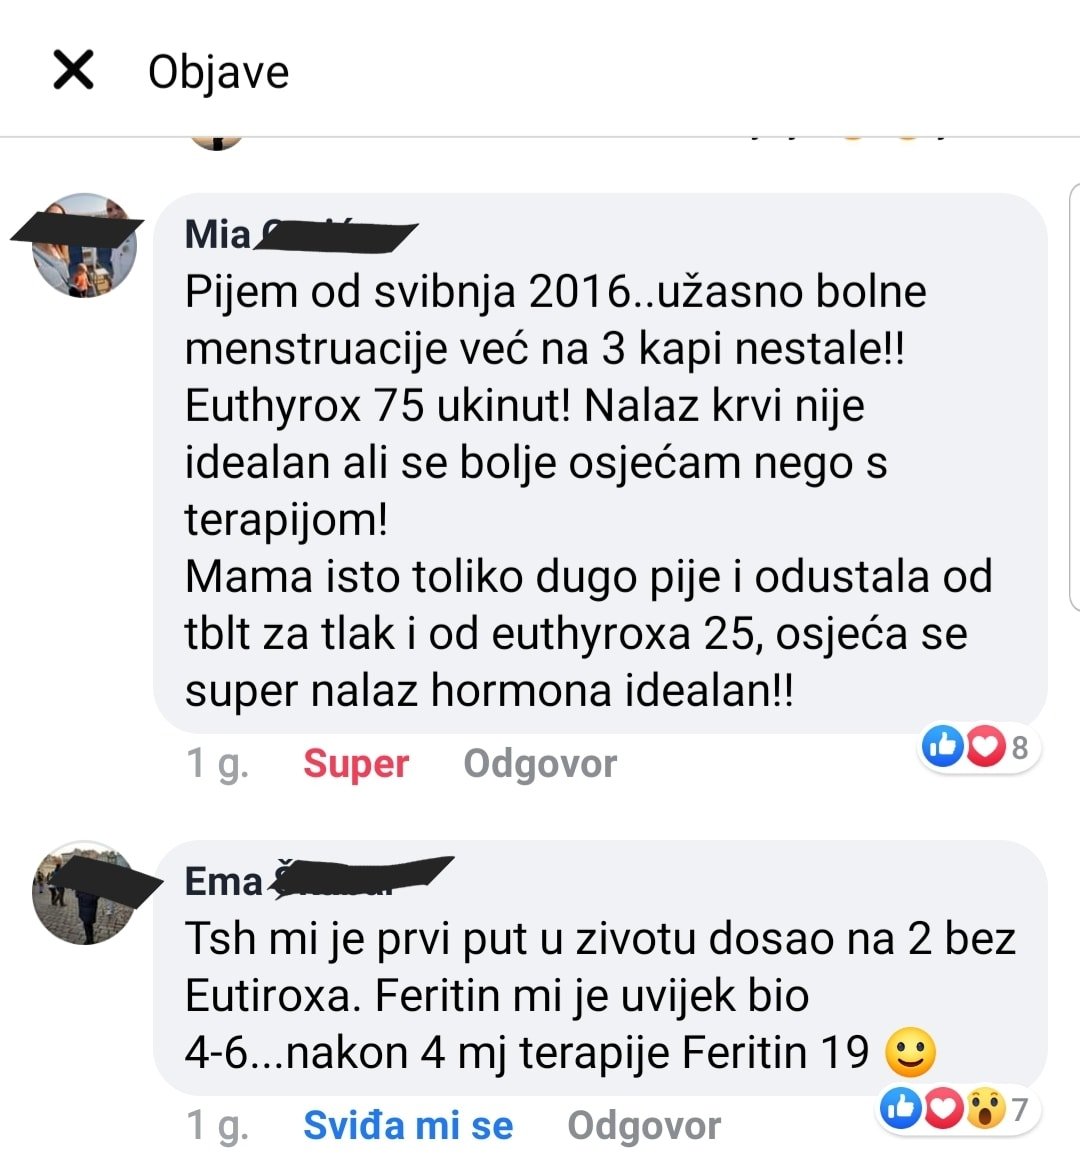This screenshot has width=1080, height=1171.
Task: View the 8 reactions count on Mia's comment
Action: coord(1020,747)
